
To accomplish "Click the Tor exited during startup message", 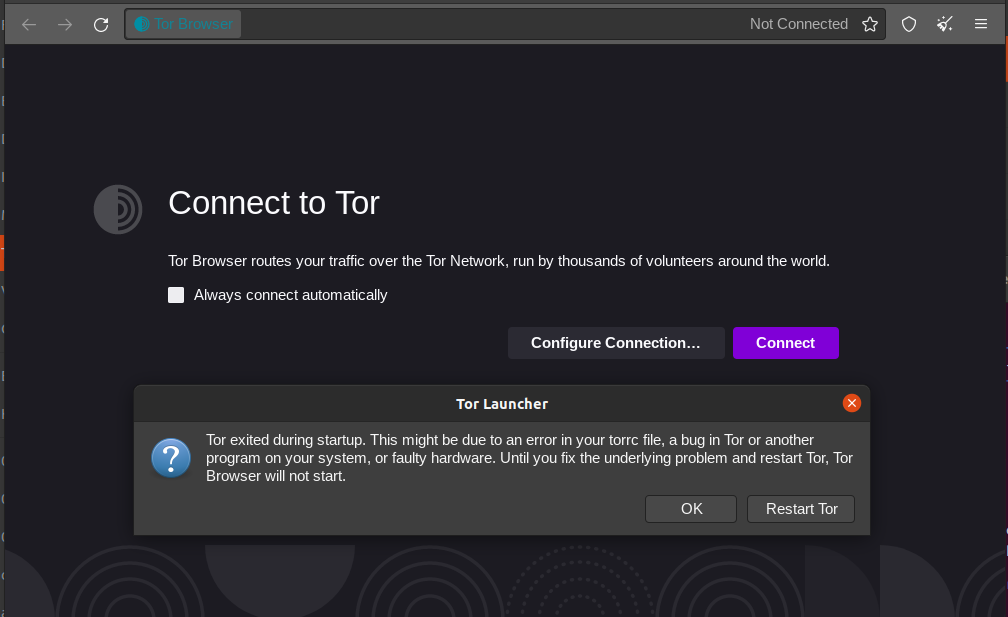I will [528, 458].
